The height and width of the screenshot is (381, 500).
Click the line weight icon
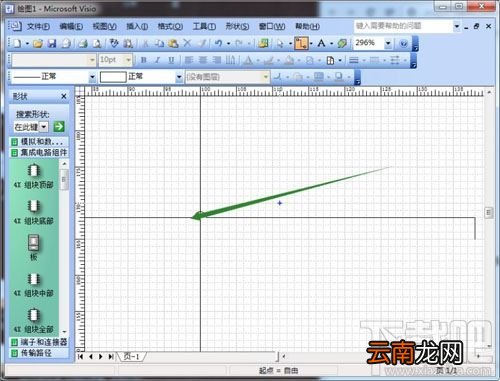[x=354, y=60]
